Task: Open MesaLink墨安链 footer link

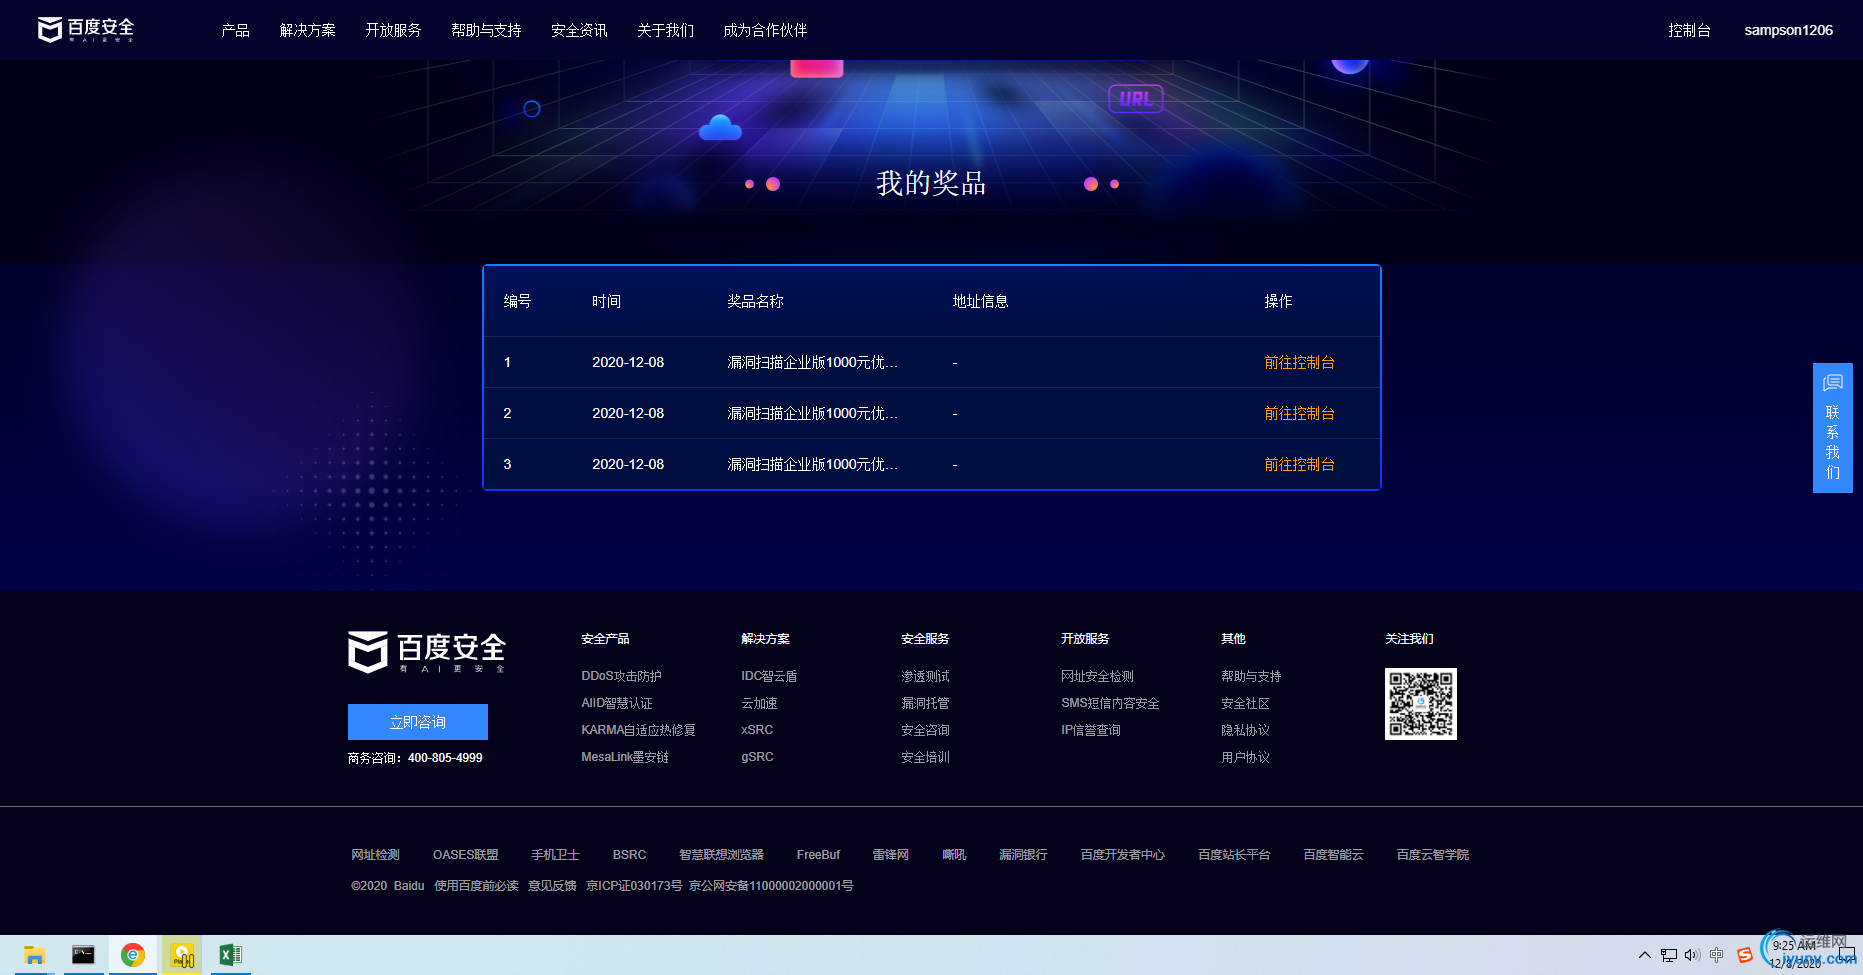Action: (625, 757)
